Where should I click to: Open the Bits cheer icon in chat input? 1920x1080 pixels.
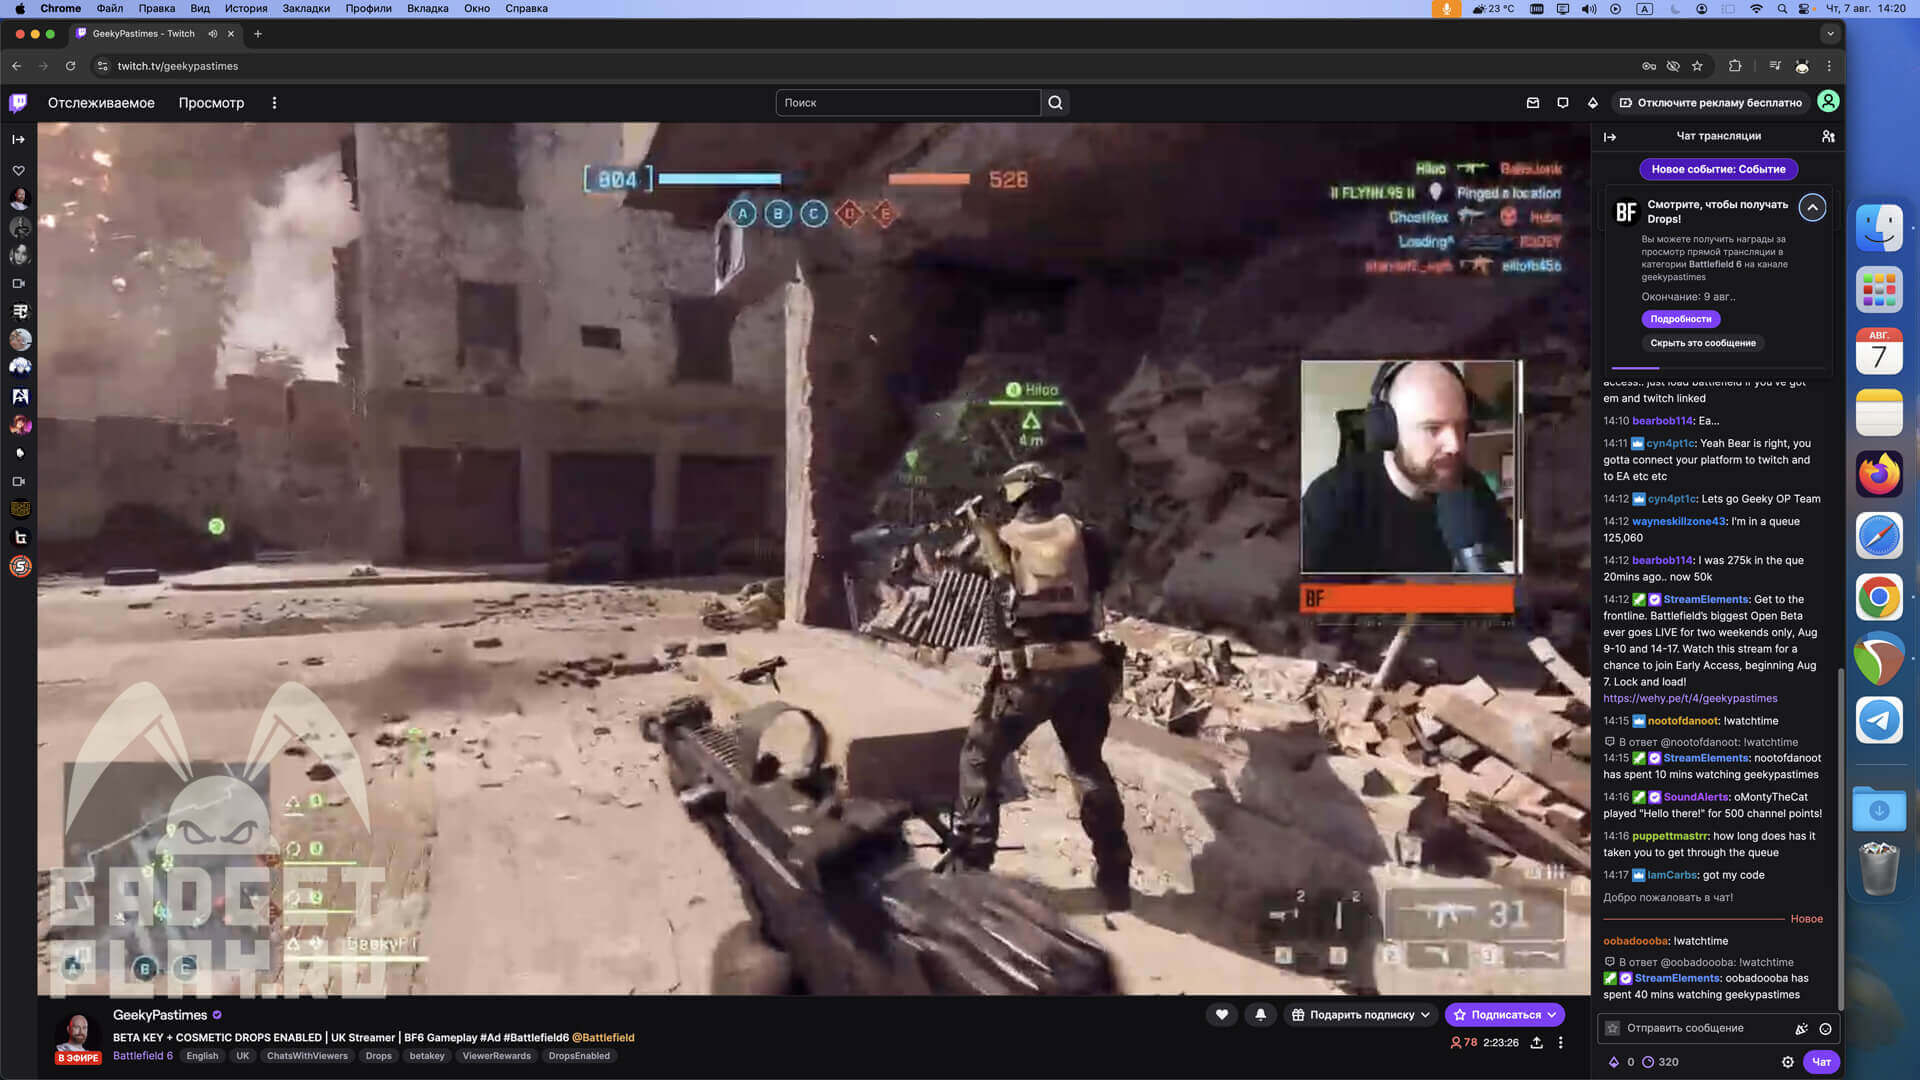1801,1028
